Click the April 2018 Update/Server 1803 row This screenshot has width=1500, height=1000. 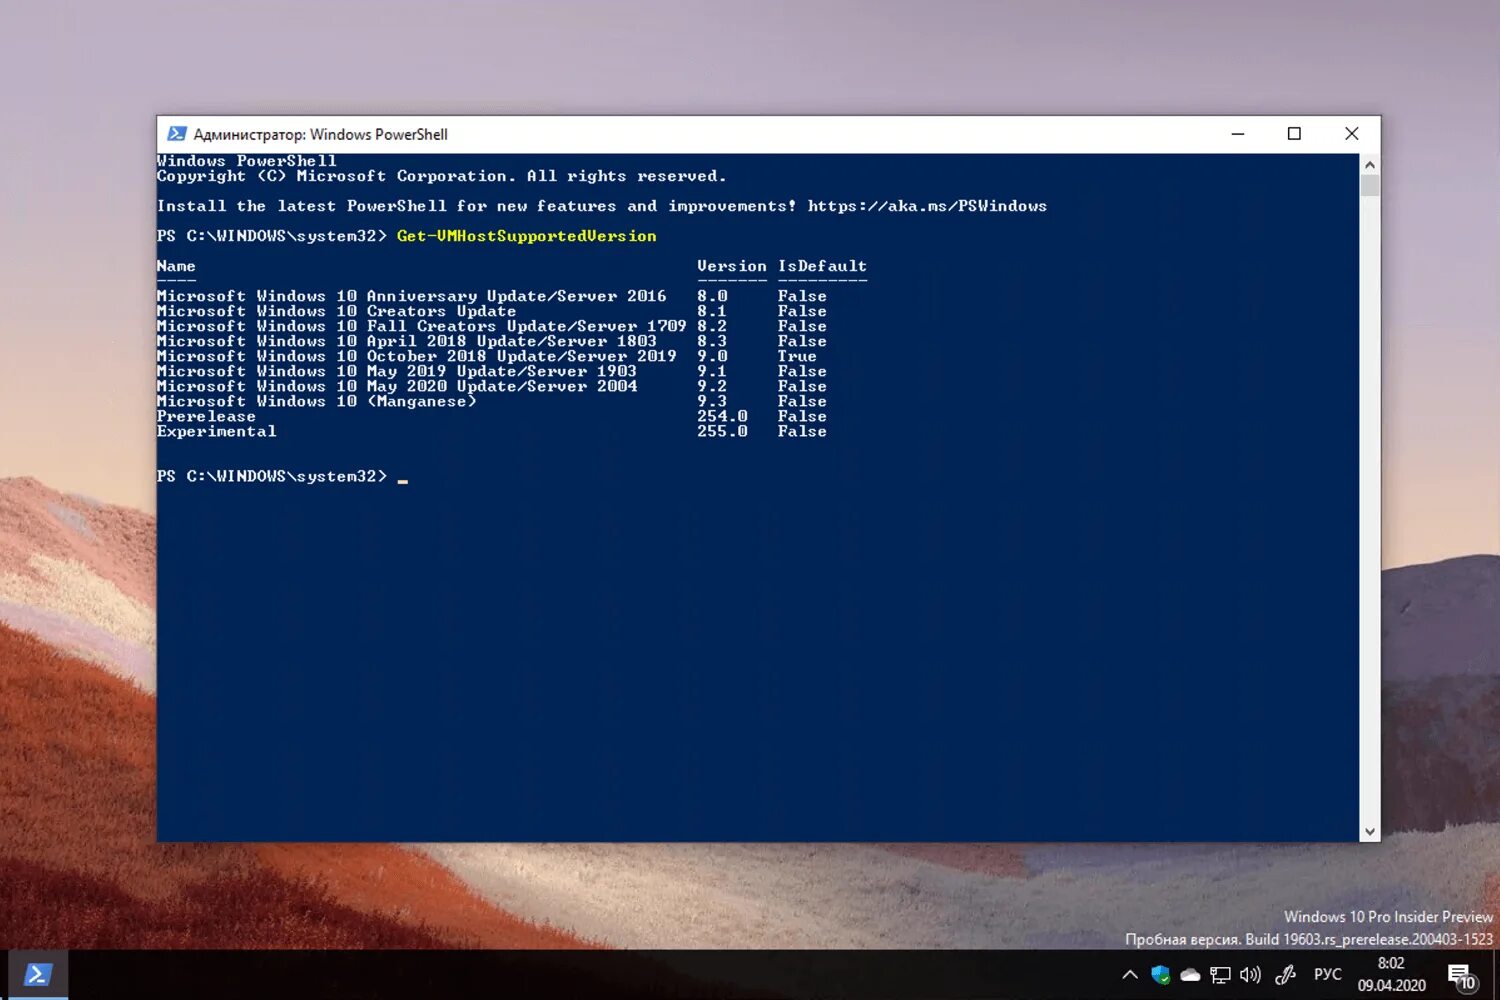(492, 341)
